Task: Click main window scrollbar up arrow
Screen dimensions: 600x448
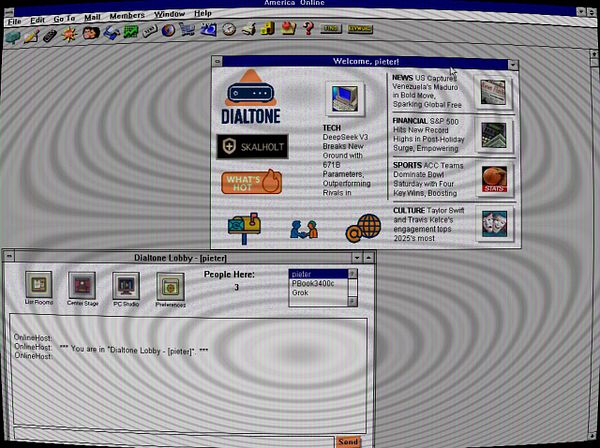Action: [593, 54]
